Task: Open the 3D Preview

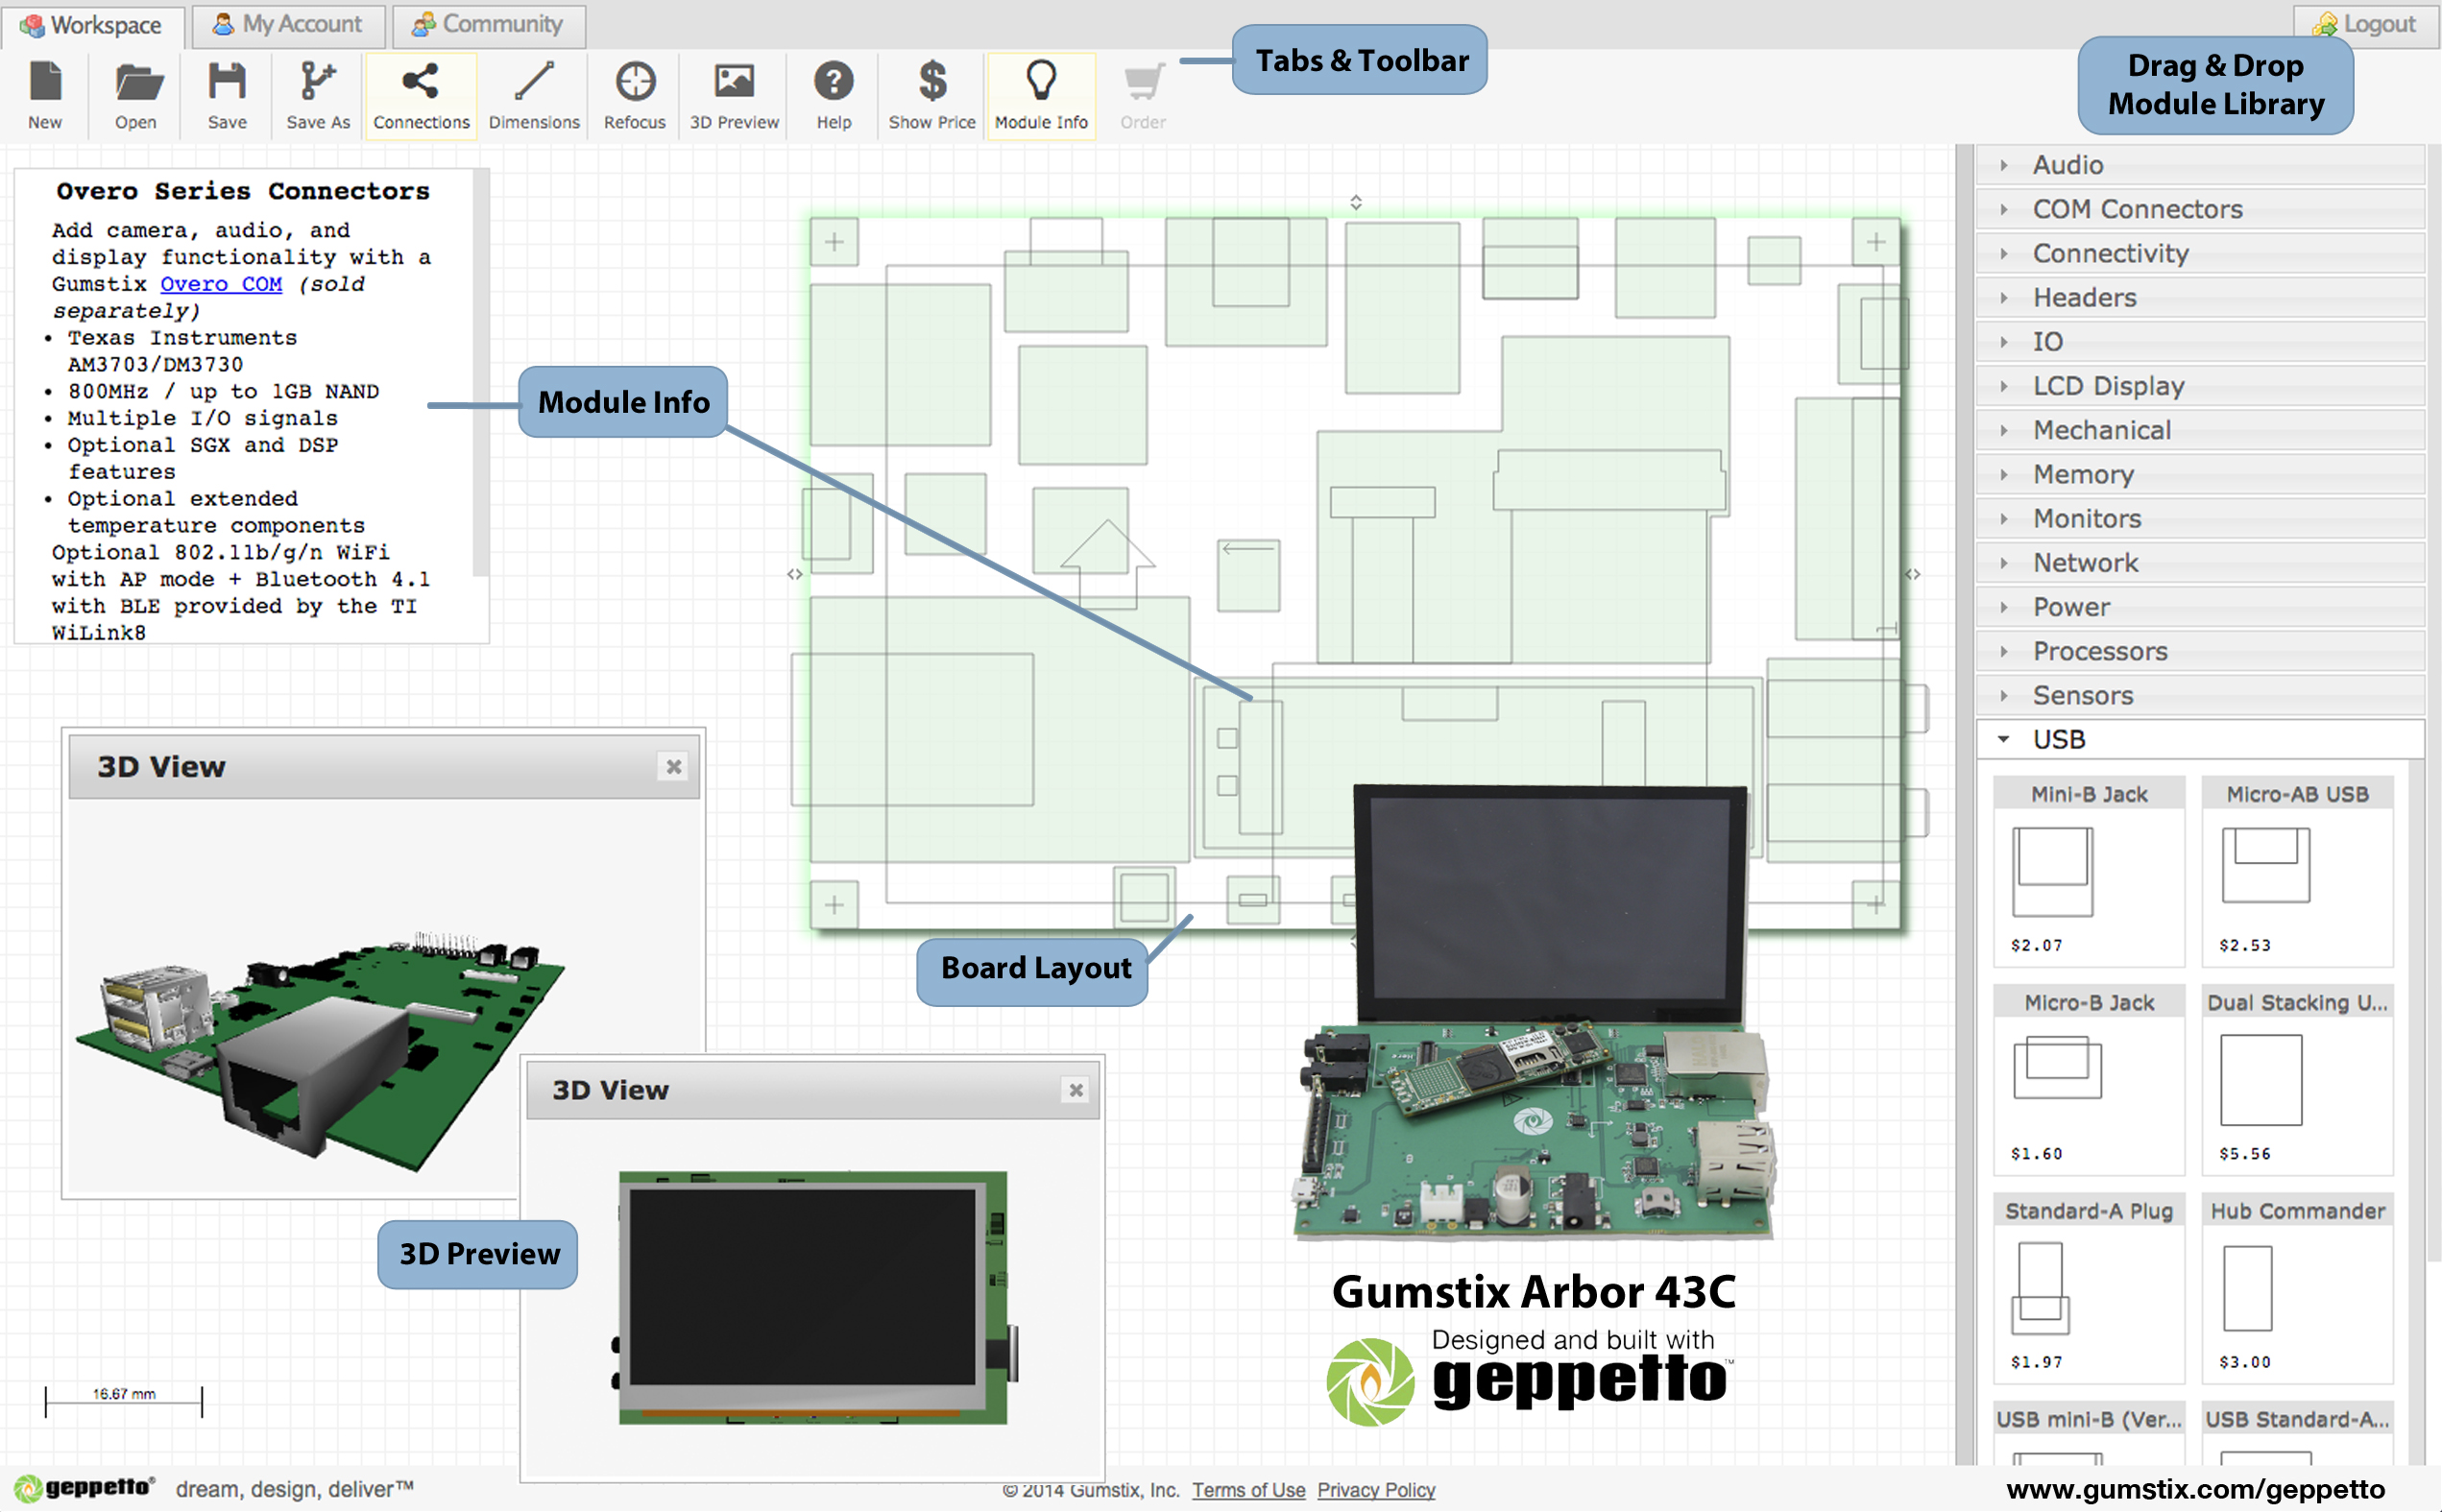Action: (734, 96)
